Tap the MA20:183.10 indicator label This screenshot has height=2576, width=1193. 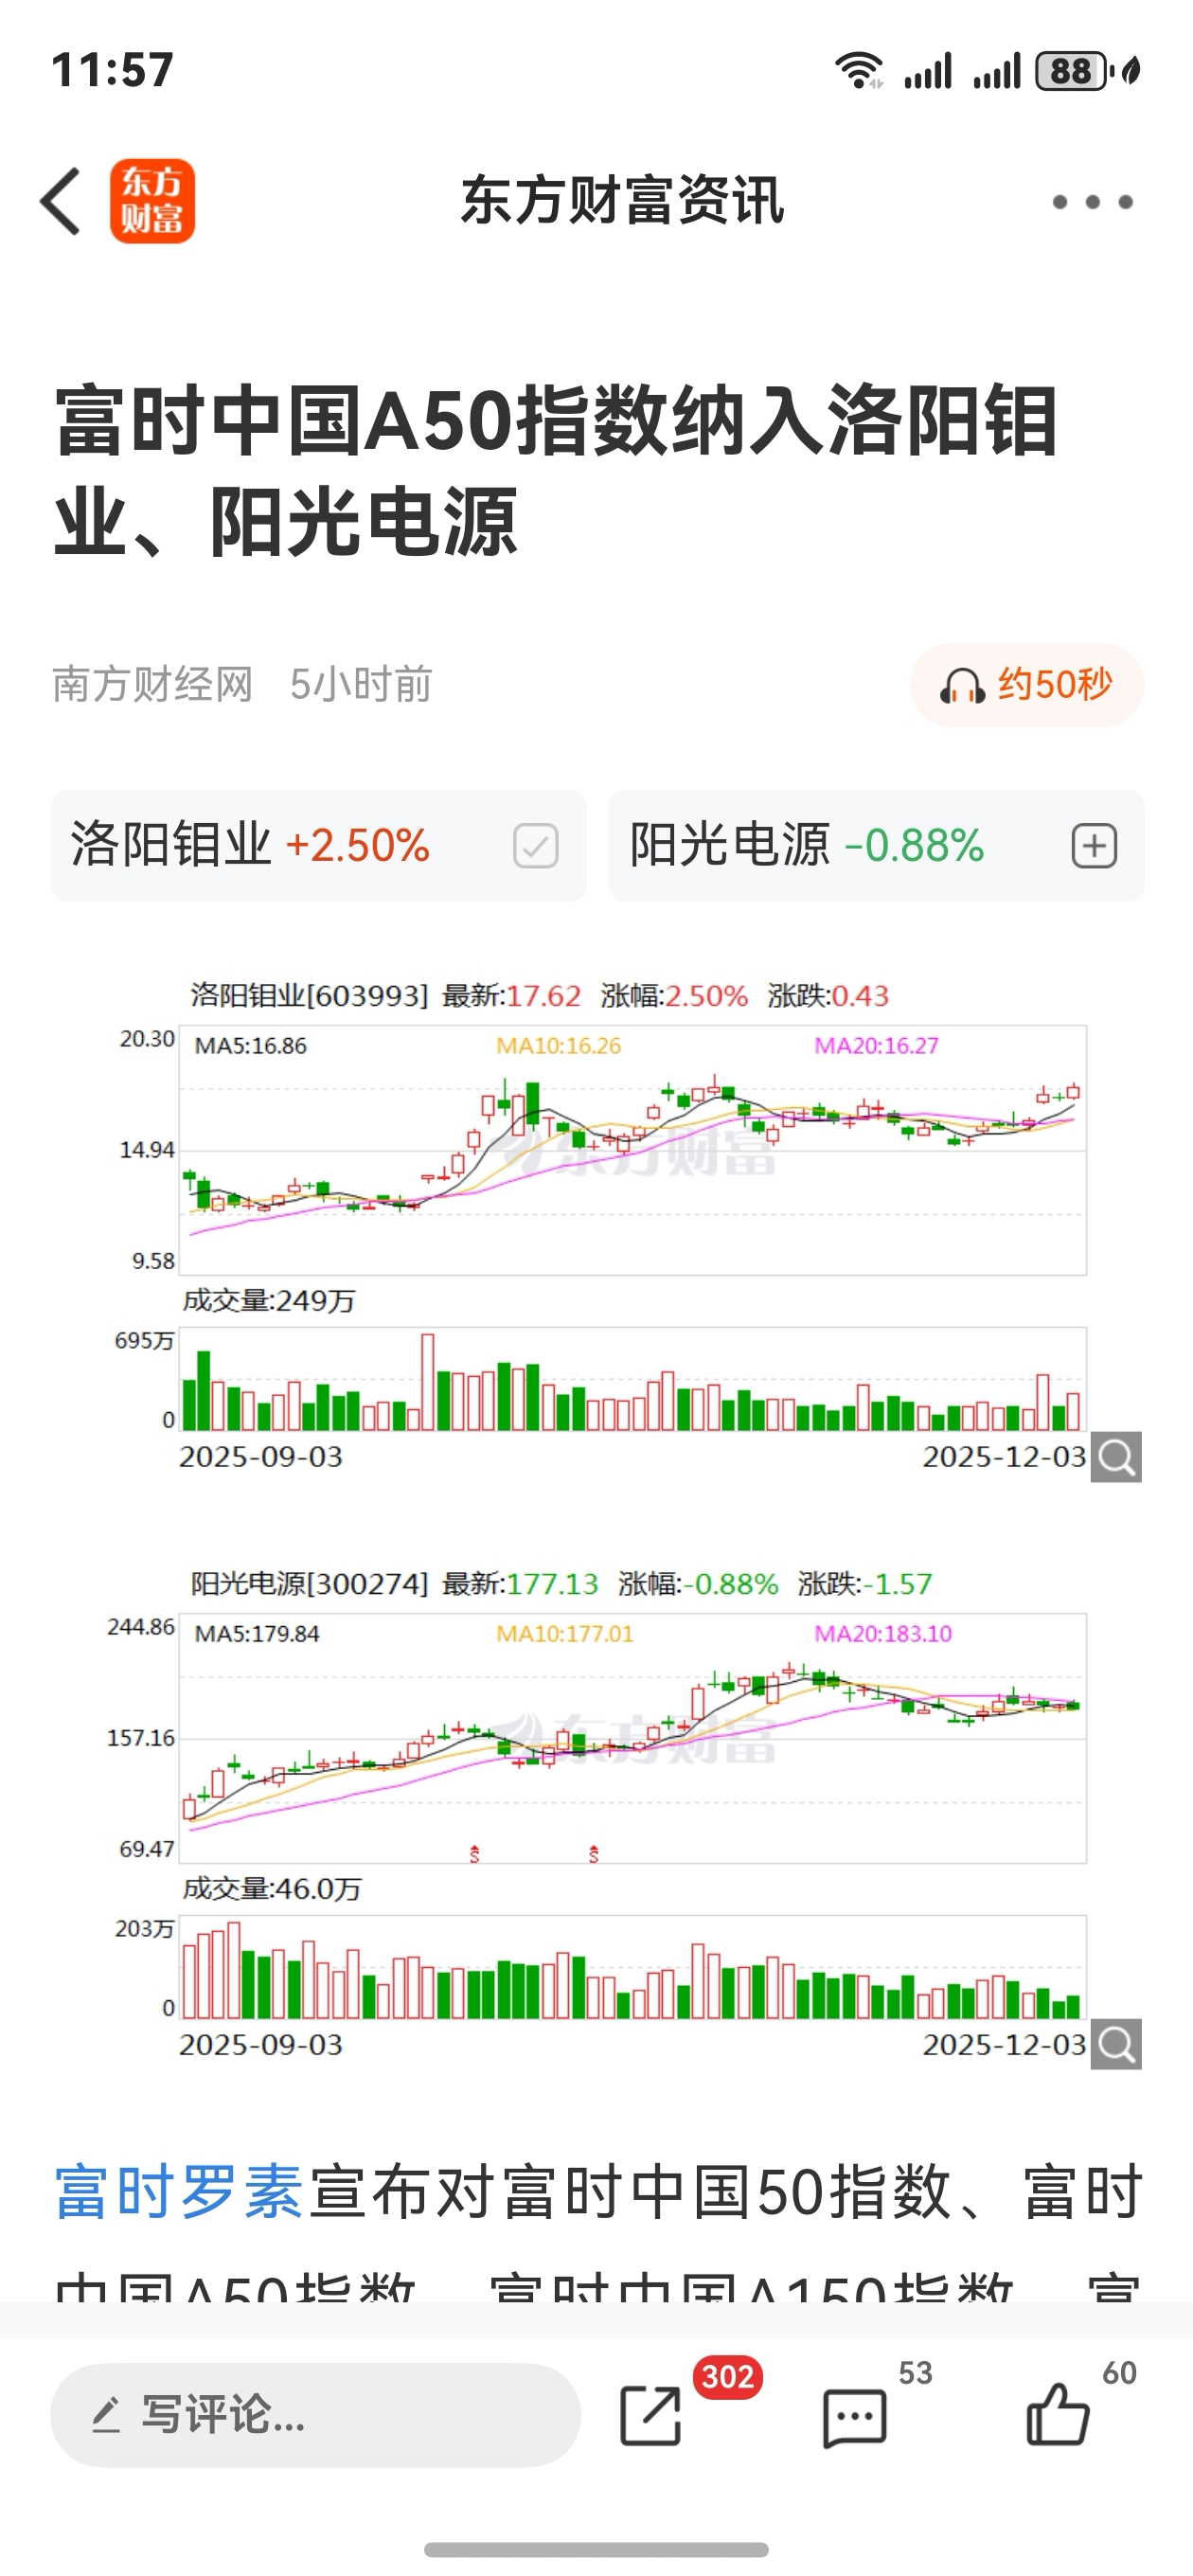pos(883,1633)
